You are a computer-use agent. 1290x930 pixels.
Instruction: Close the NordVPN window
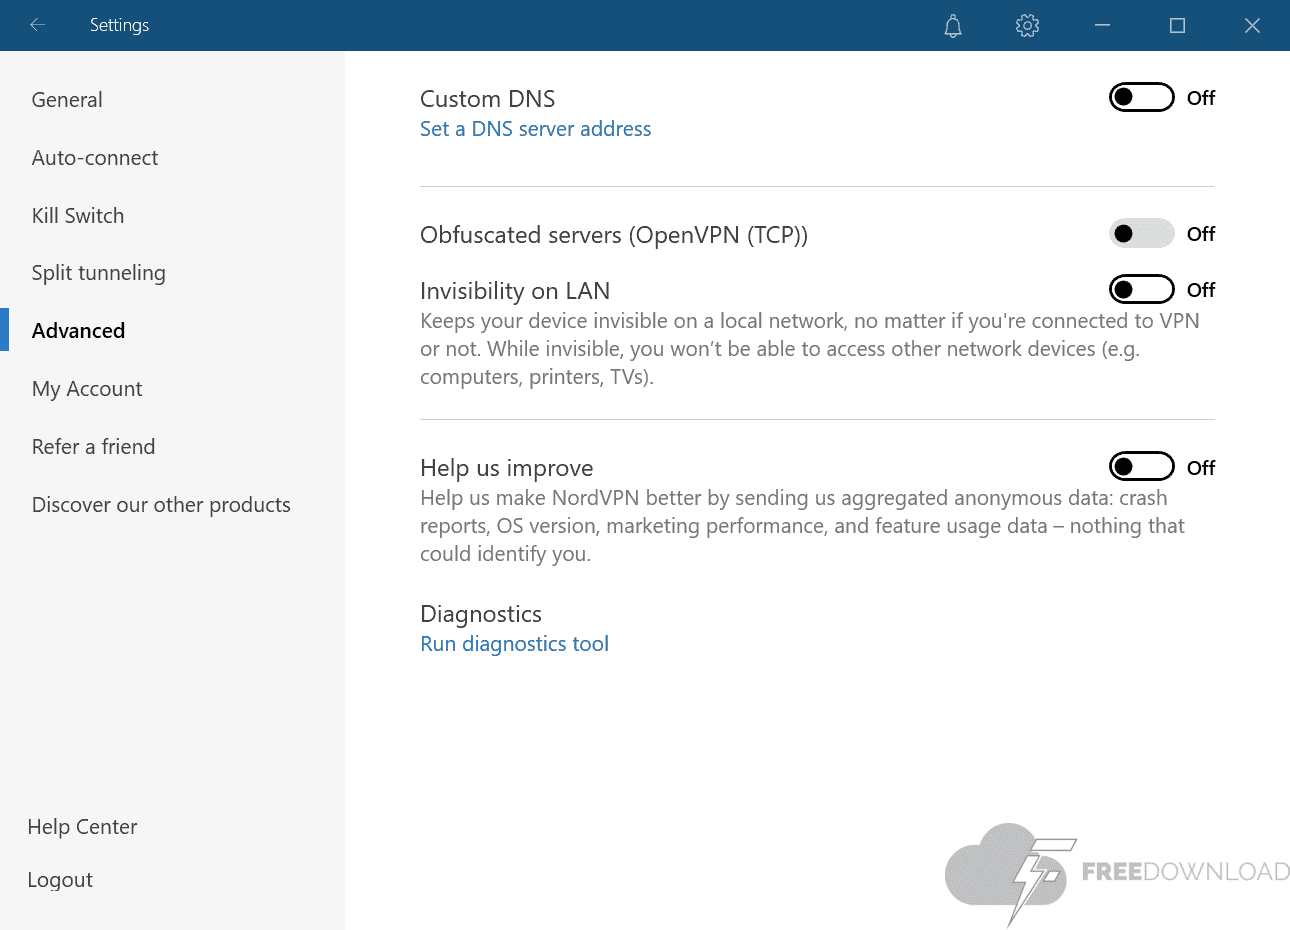(1252, 26)
